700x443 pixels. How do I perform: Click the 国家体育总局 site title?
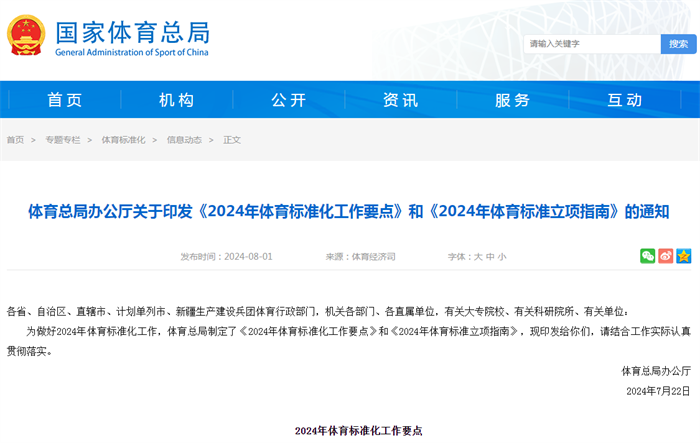click(132, 32)
